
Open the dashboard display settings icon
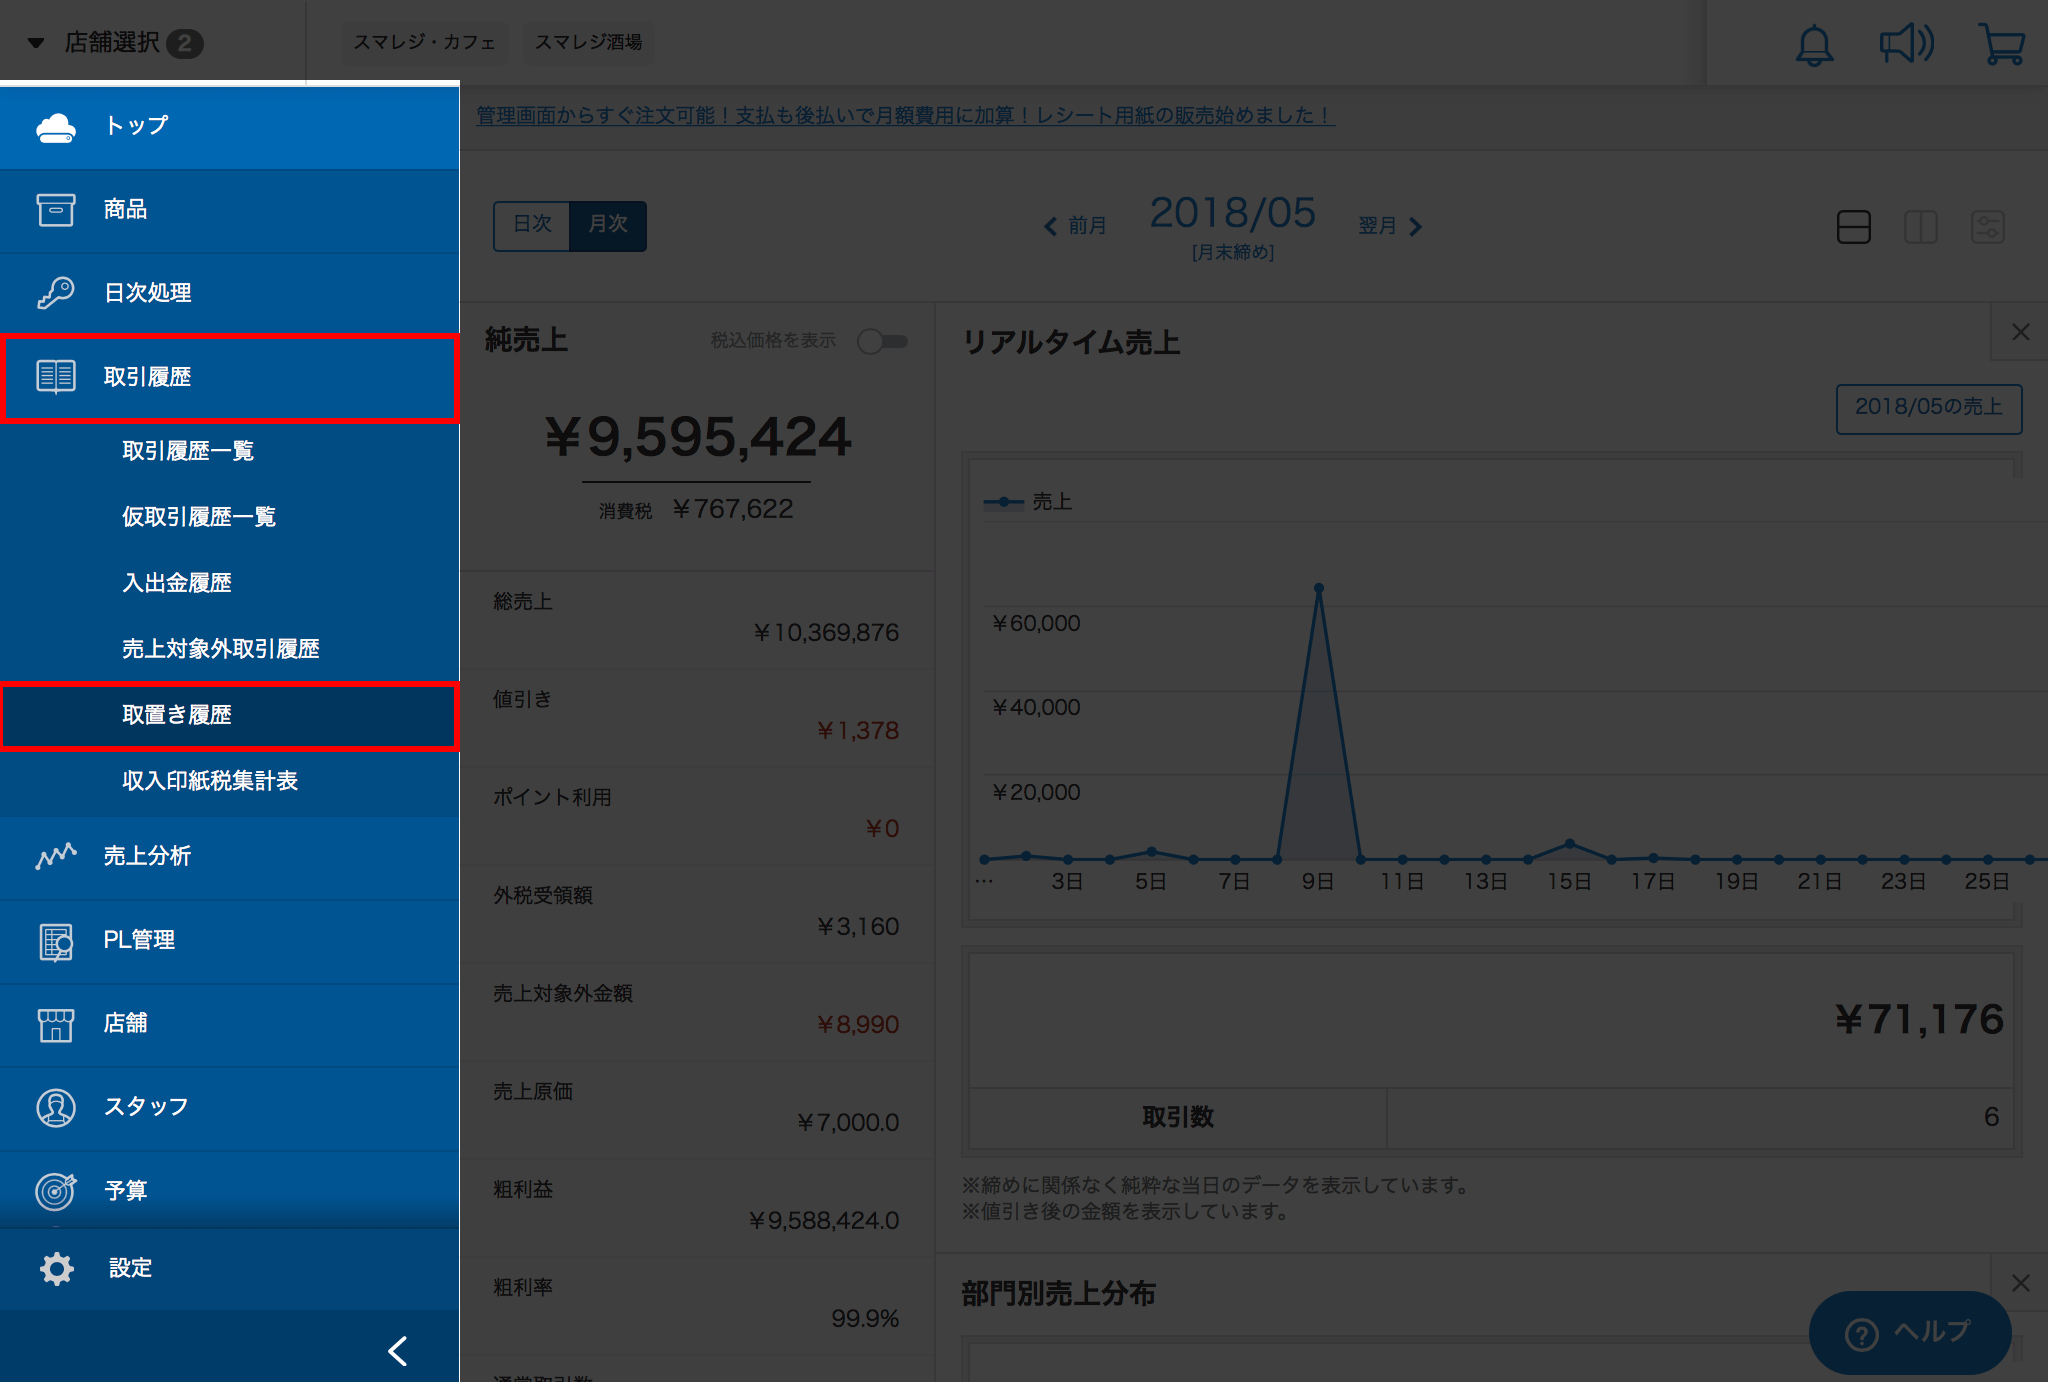click(x=1988, y=227)
